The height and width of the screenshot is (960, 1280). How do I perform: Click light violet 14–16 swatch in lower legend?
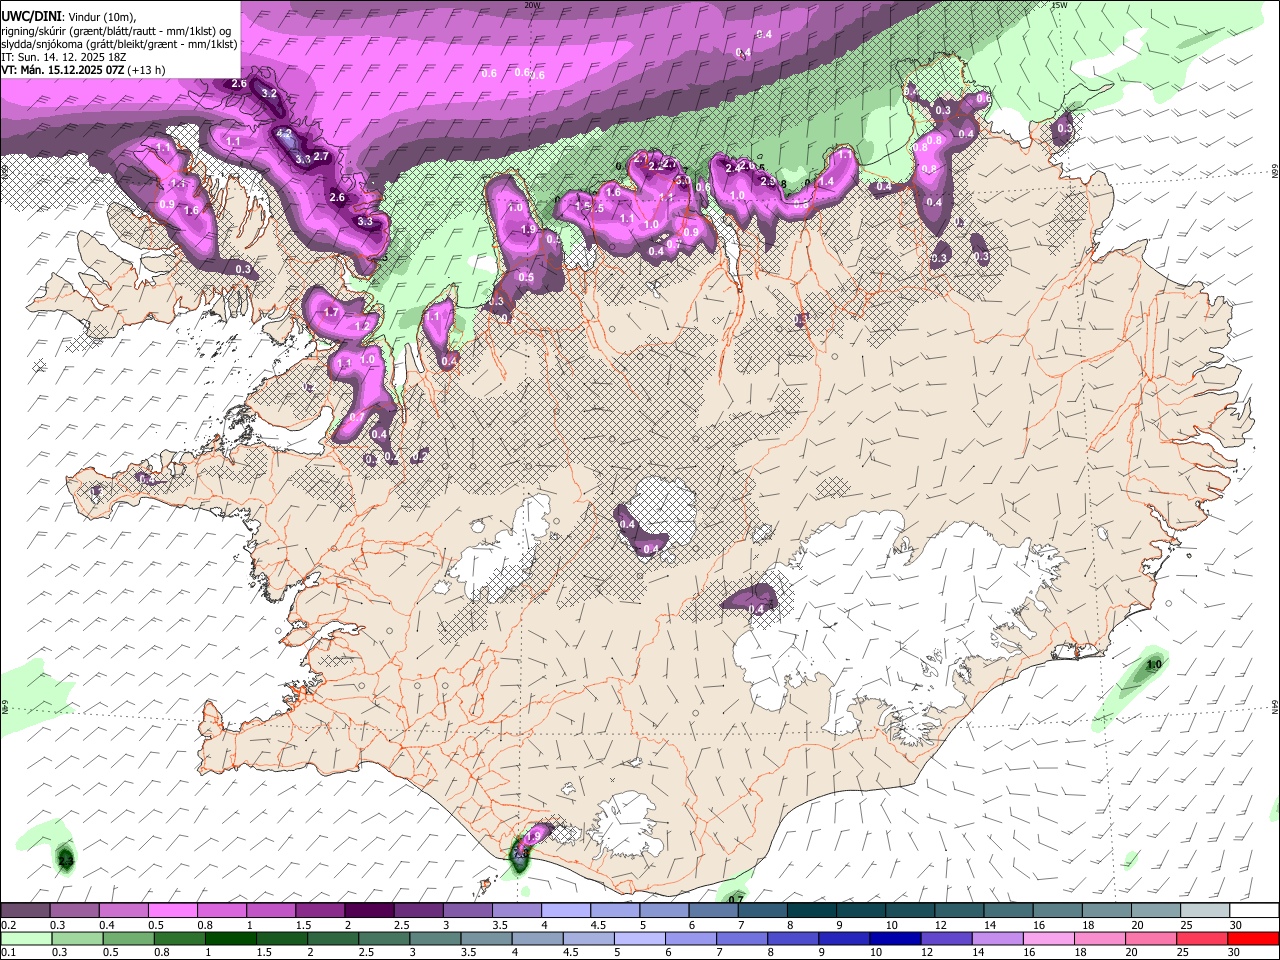click(998, 938)
